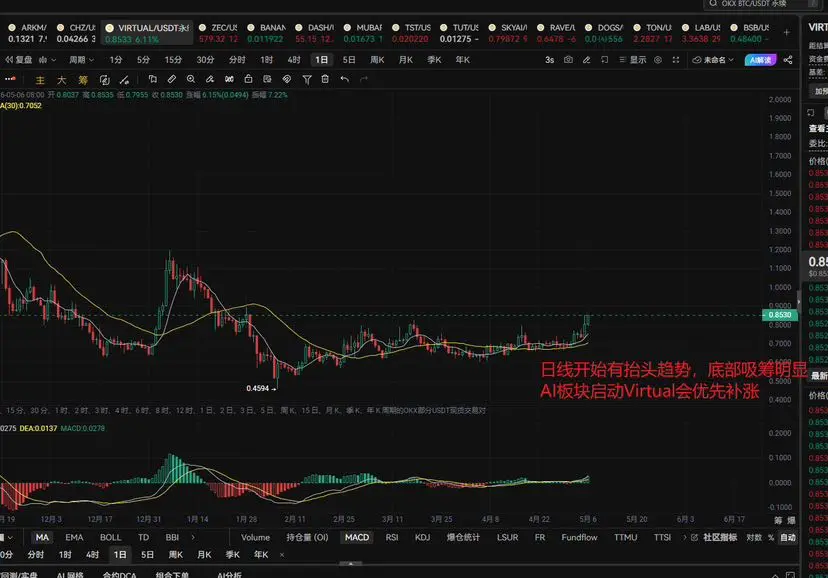
Task: Open the VIRTUAL/USDT symbol tab
Action: [147, 33]
